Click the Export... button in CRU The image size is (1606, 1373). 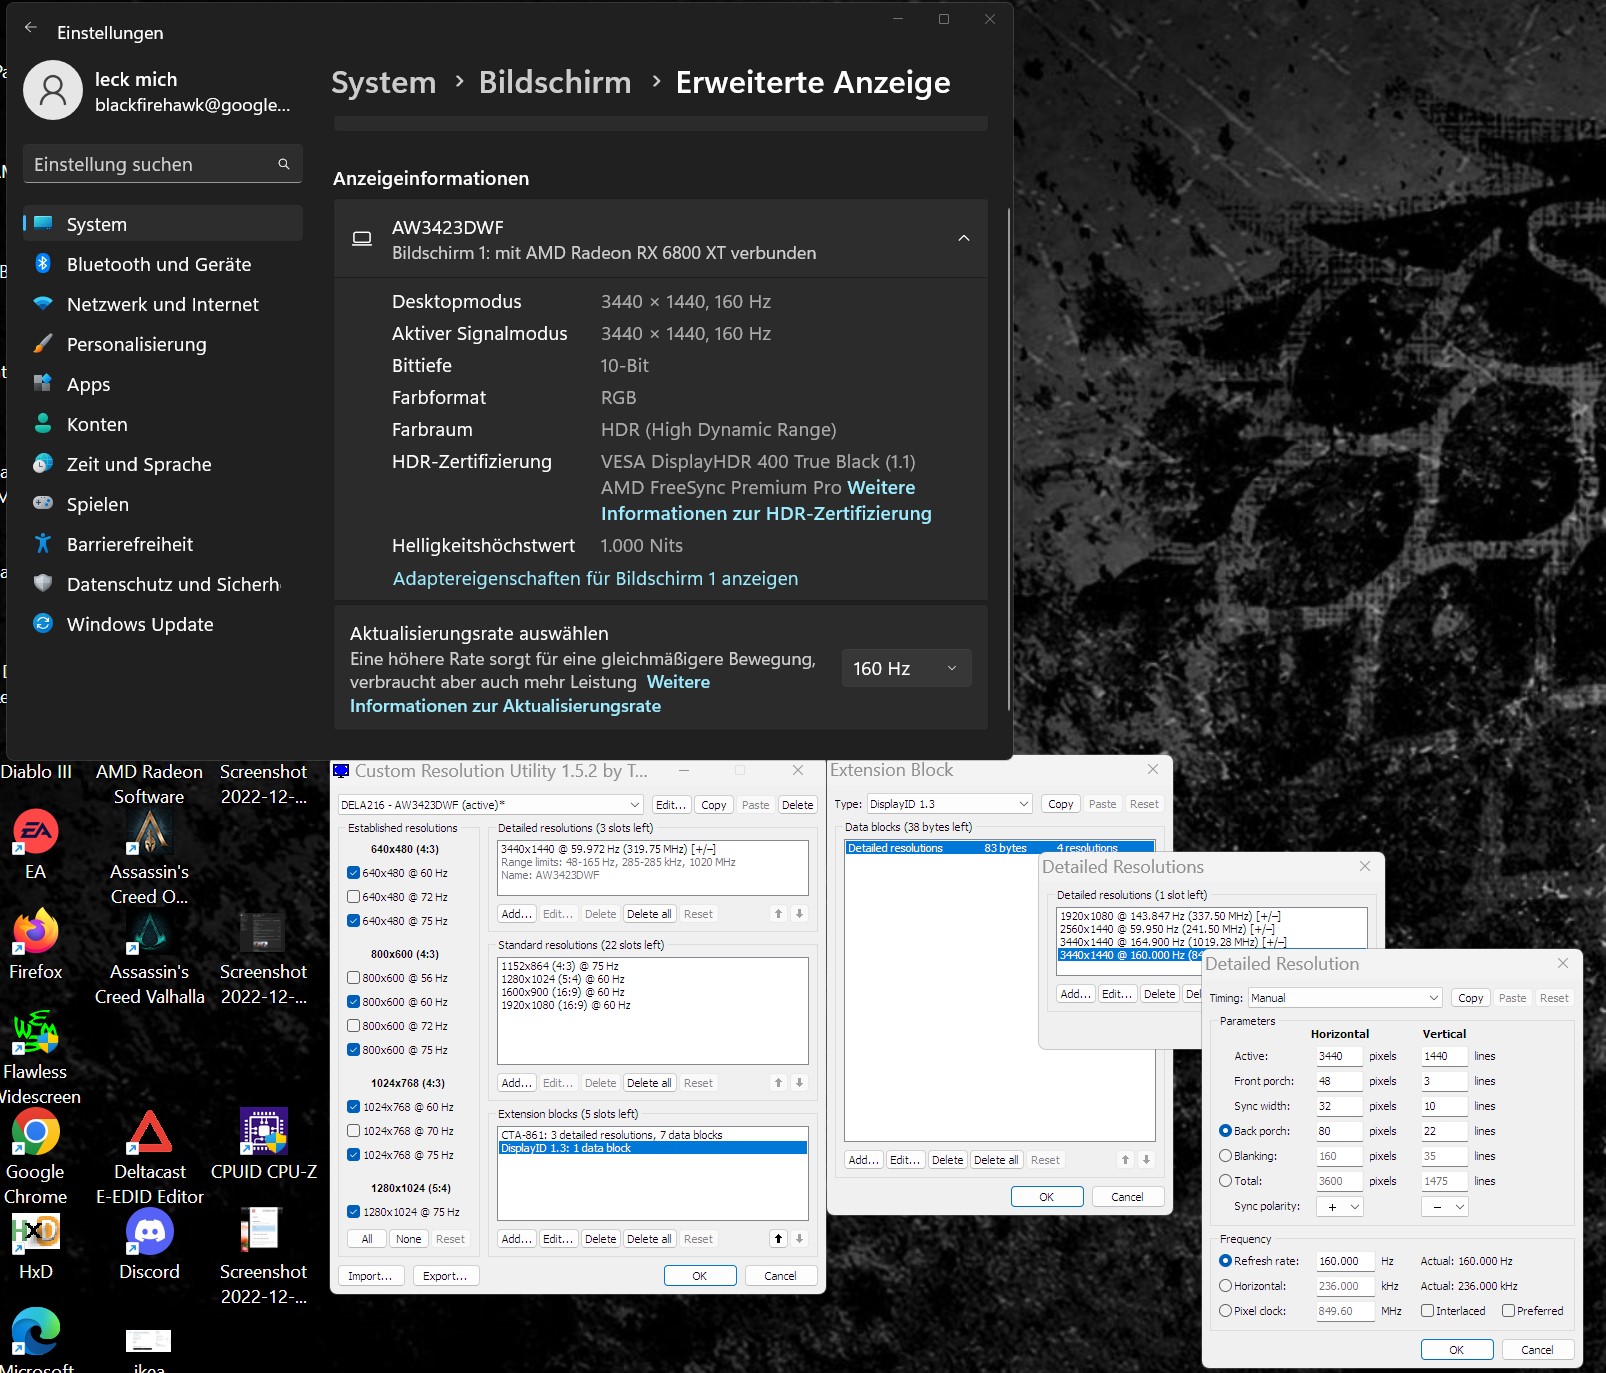click(445, 1276)
